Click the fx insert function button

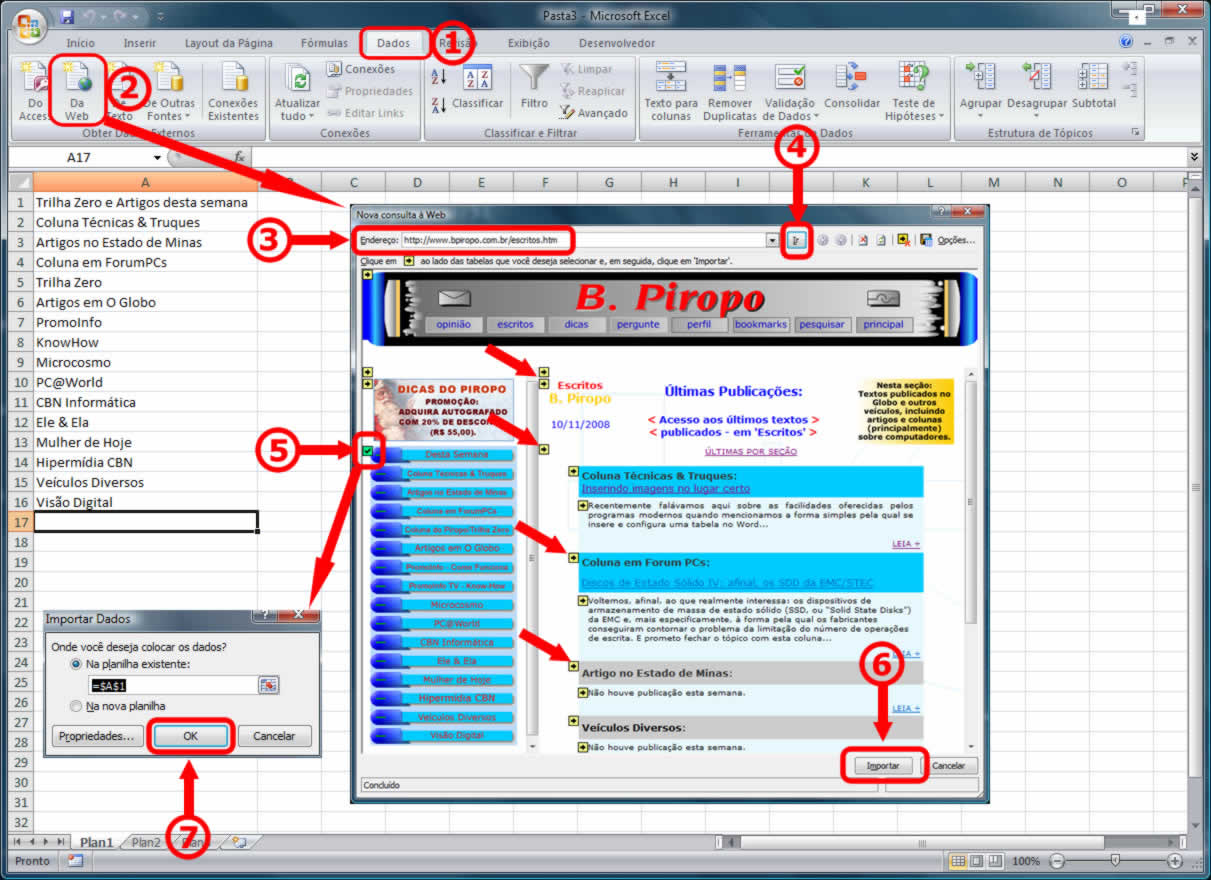click(239, 158)
